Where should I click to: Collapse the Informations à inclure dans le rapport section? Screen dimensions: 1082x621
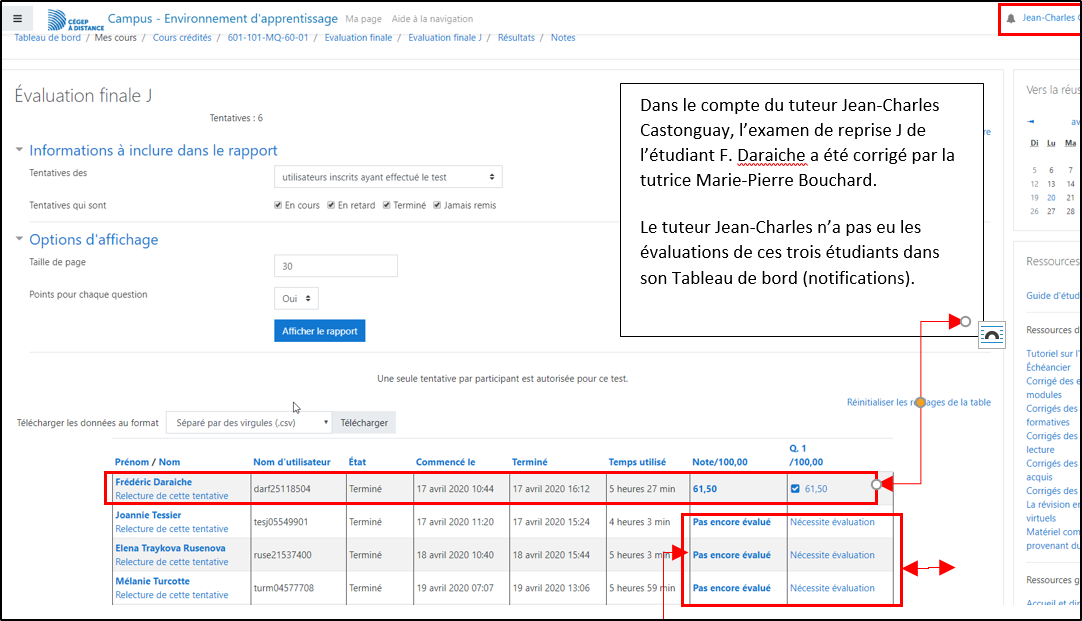click(20, 150)
